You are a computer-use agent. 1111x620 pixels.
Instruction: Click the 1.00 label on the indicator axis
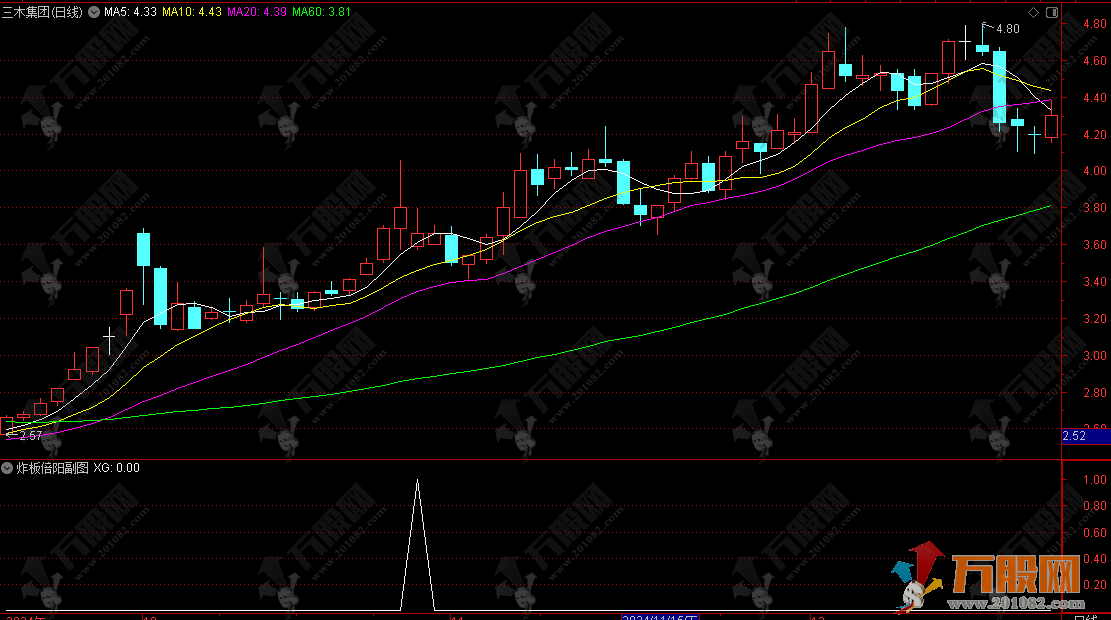coord(1095,480)
